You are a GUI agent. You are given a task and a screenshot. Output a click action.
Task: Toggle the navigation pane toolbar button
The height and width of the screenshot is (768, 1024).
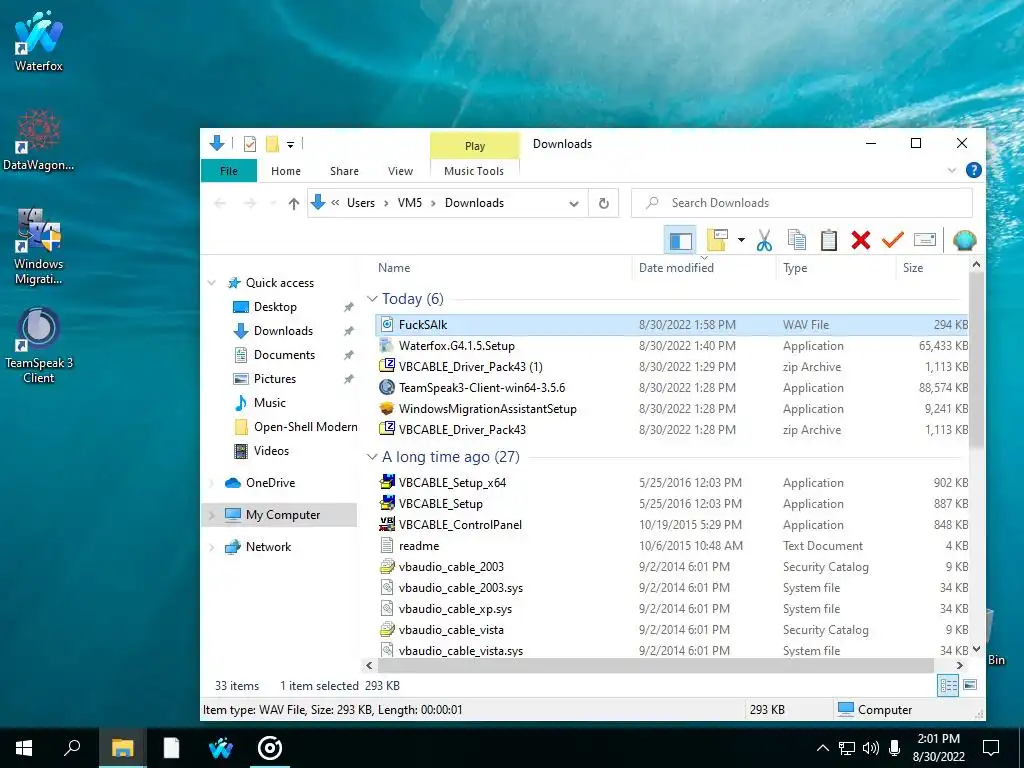[680, 240]
